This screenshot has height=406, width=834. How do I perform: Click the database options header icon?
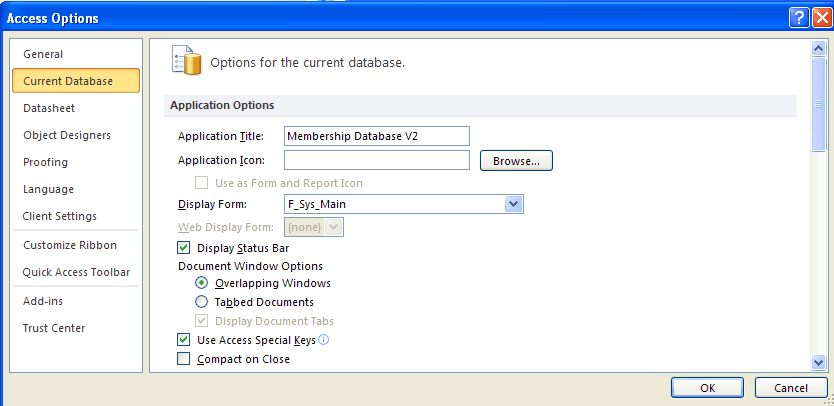tap(187, 60)
